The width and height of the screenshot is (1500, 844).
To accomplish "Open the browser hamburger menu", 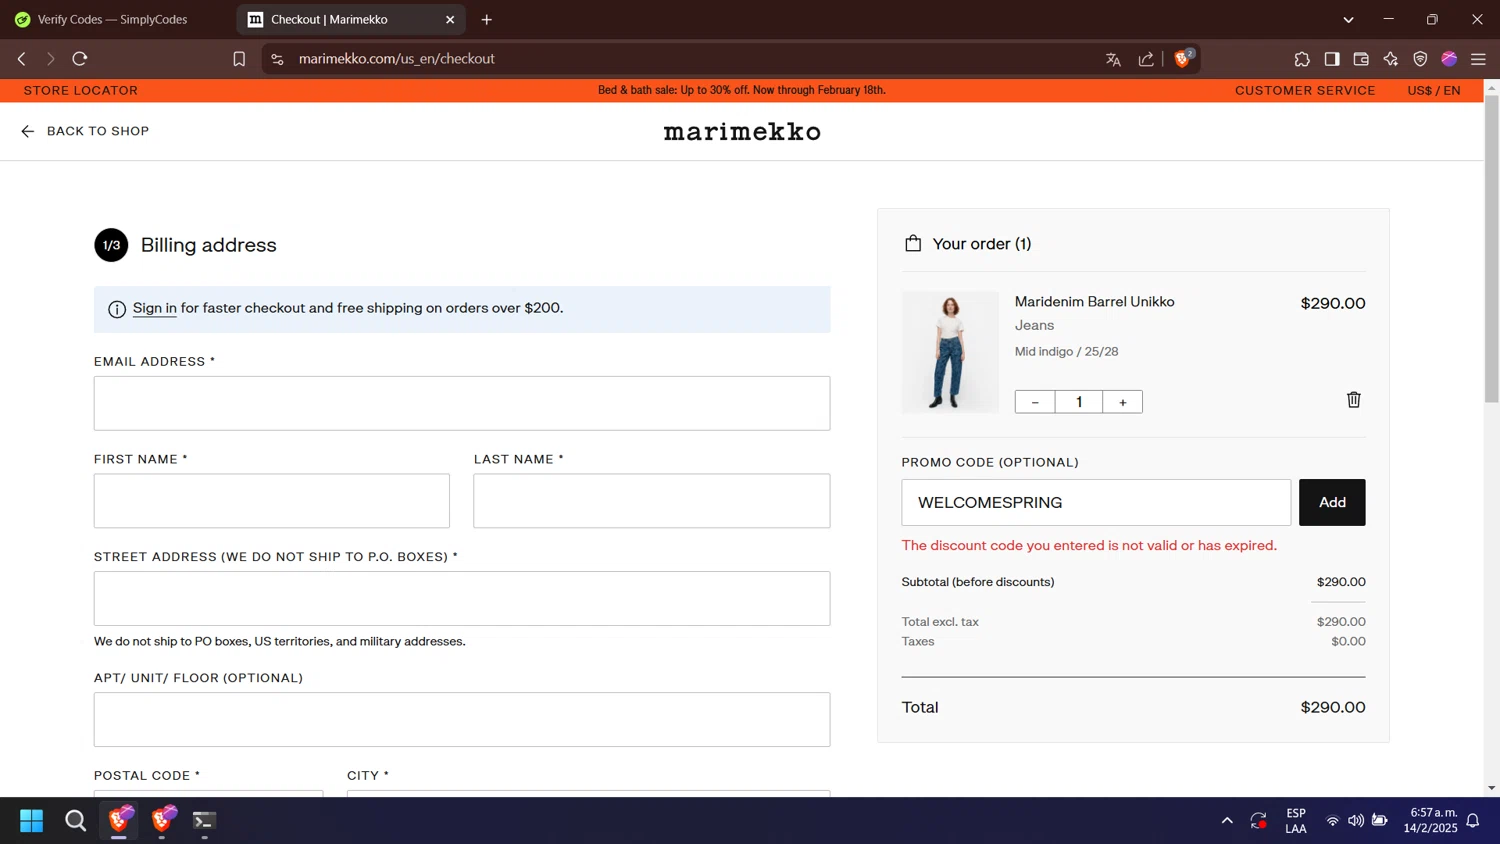I will coord(1478,59).
